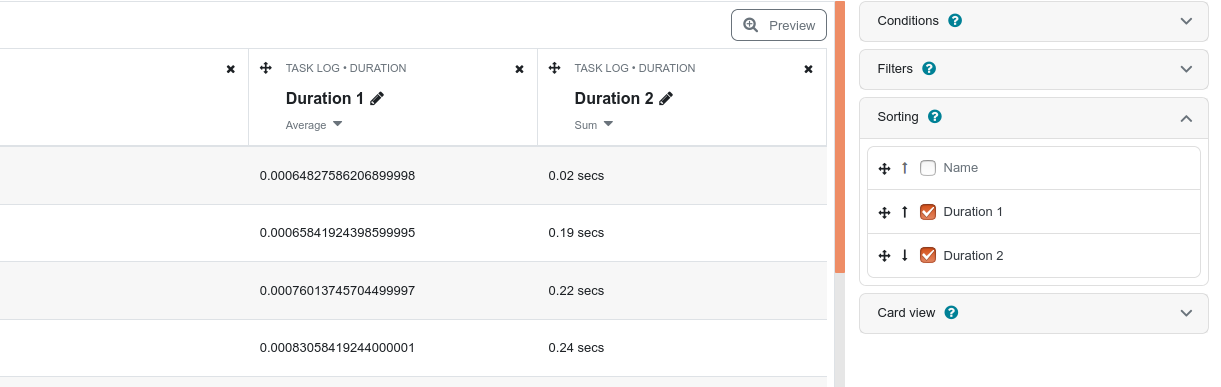Enable the Name sorting checkbox
This screenshot has height=387, width=1221.
pos(928,168)
